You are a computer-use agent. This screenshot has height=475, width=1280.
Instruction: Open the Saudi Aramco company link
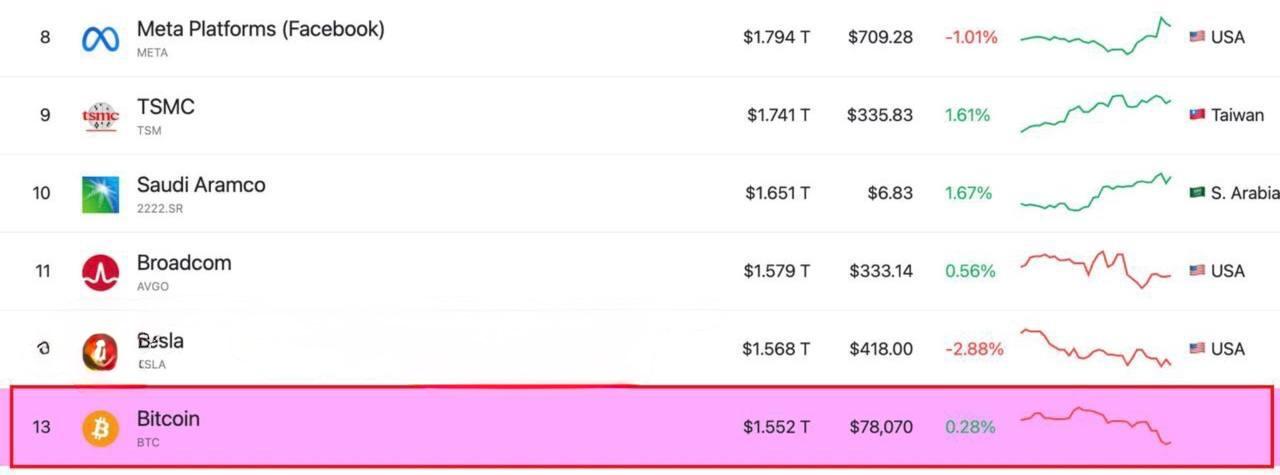pyautogui.click(x=201, y=185)
